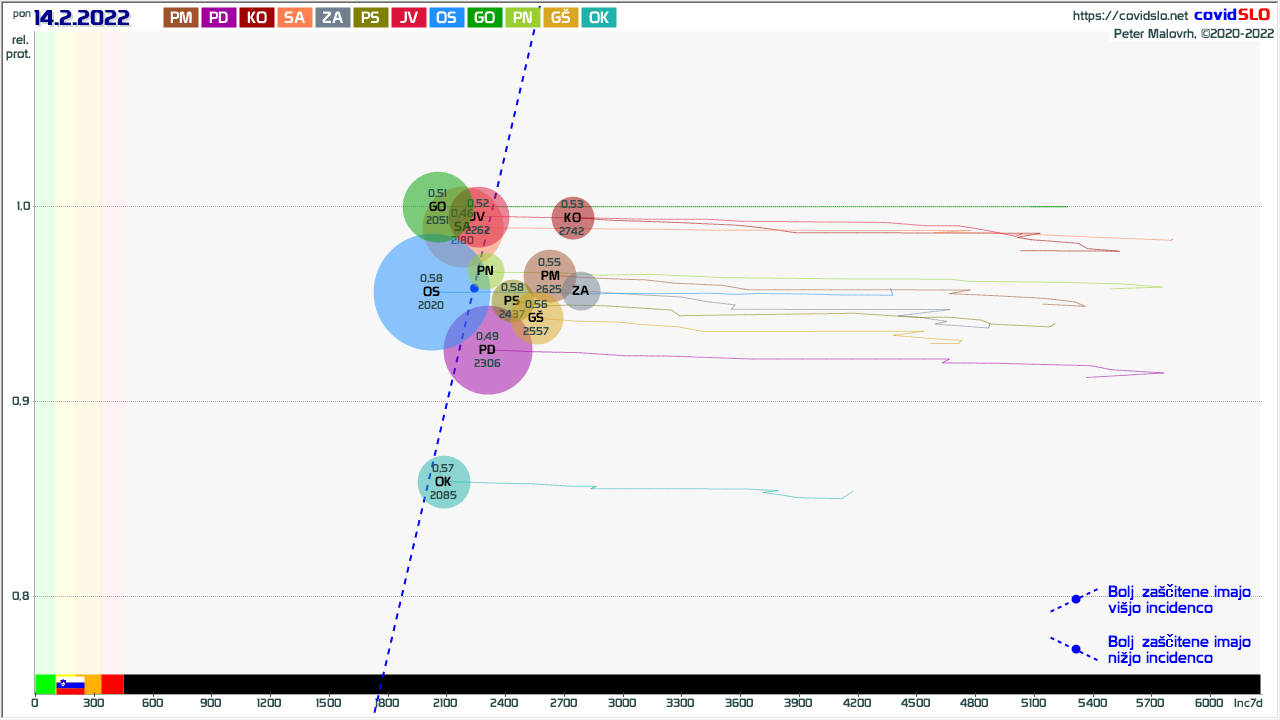Click the blue national average dot
Viewport: 1280px width, 720px height.
474,288
